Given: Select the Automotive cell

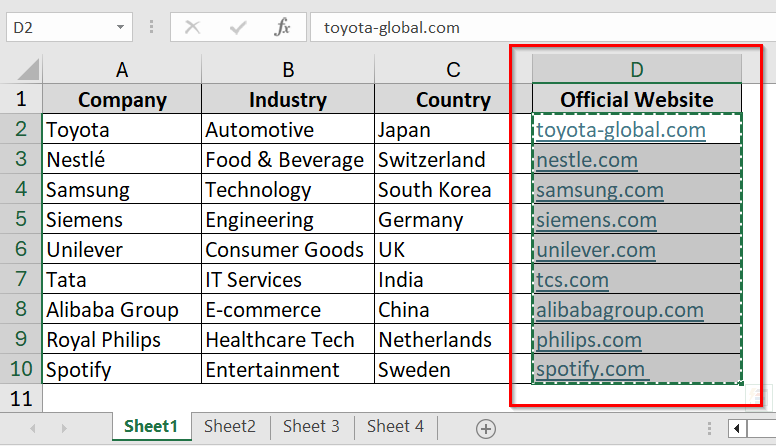Looking at the screenshot, I should click(x=288, y=129).
